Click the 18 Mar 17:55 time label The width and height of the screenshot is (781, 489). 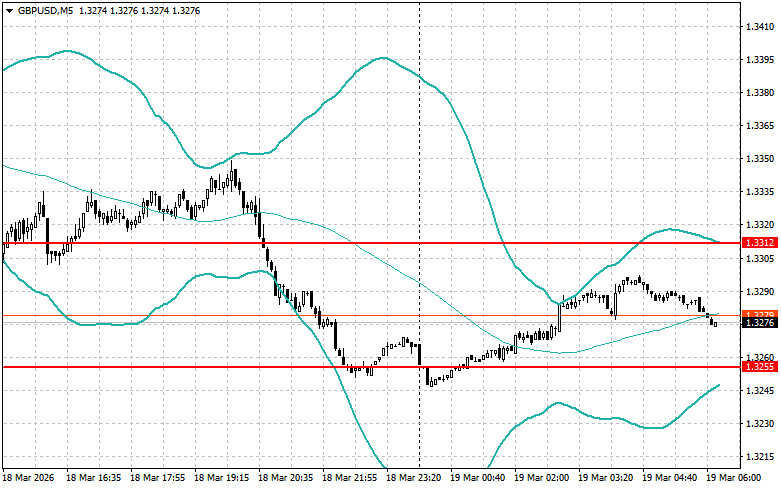point(157,478)
